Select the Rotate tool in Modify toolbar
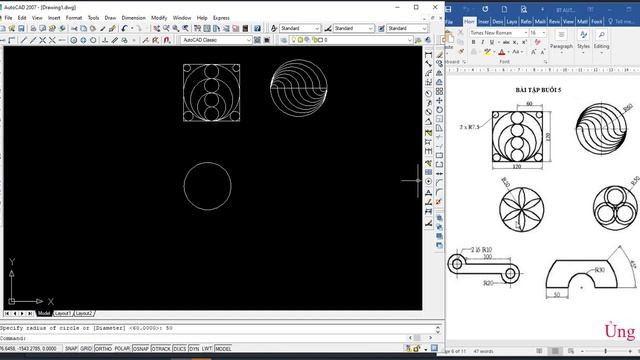 point(439,110)
